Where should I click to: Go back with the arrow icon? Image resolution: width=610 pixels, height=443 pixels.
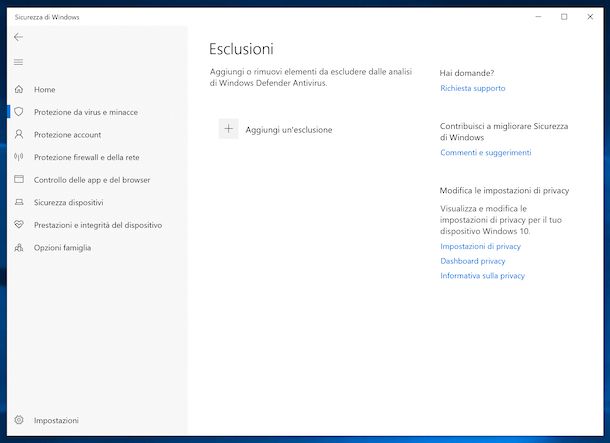point(18,37)
